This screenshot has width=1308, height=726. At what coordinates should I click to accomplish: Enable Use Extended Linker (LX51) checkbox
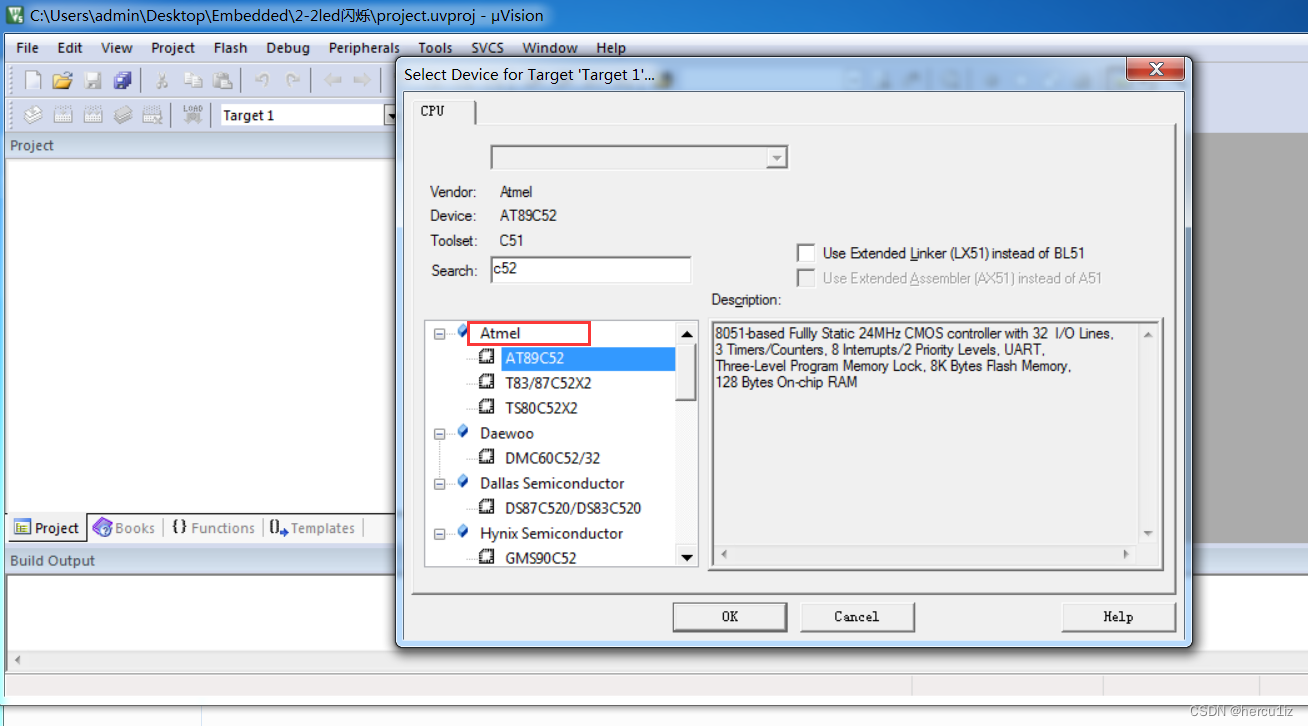[806, 253]
